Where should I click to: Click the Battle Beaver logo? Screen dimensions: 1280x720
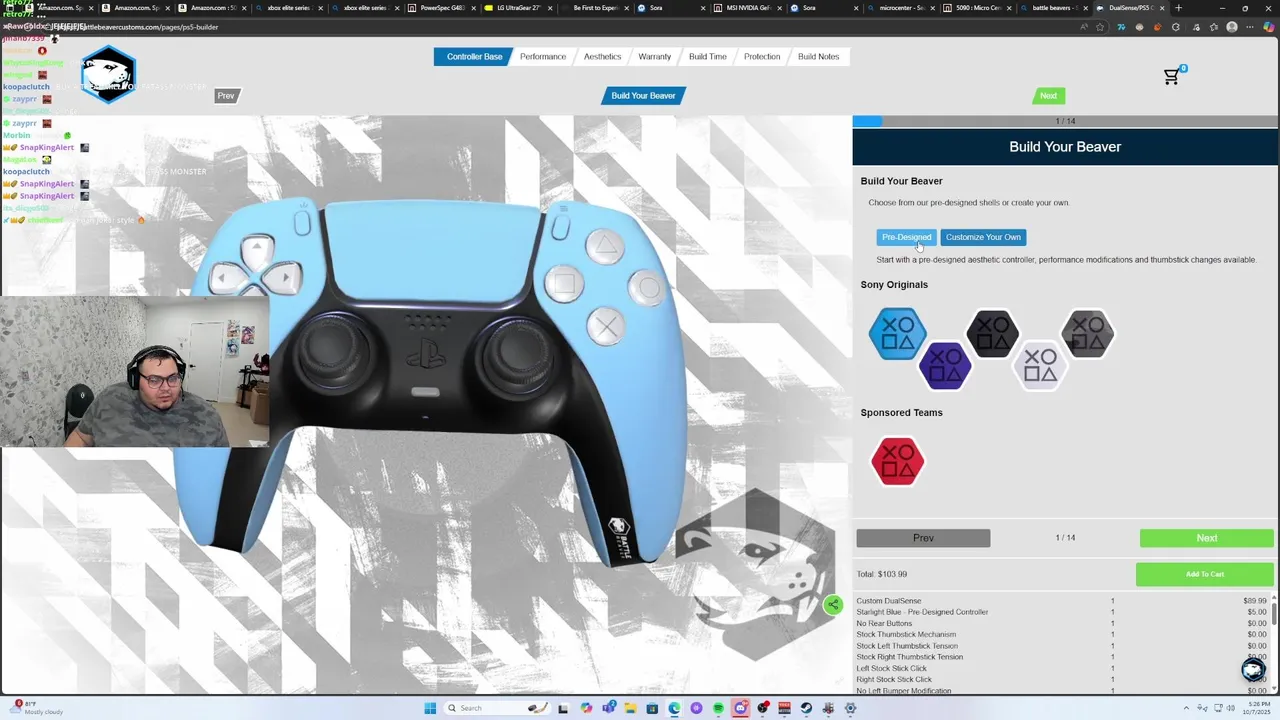[x=108, y=75]
